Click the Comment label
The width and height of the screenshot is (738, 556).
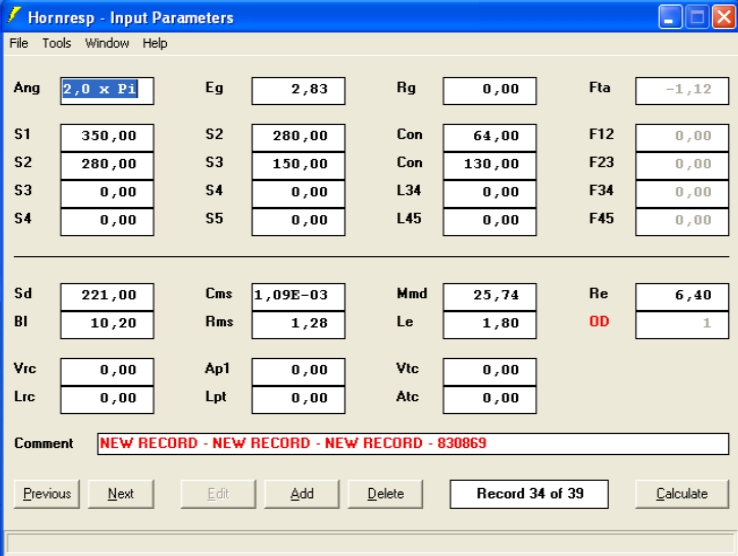click(x=44, y=443)
